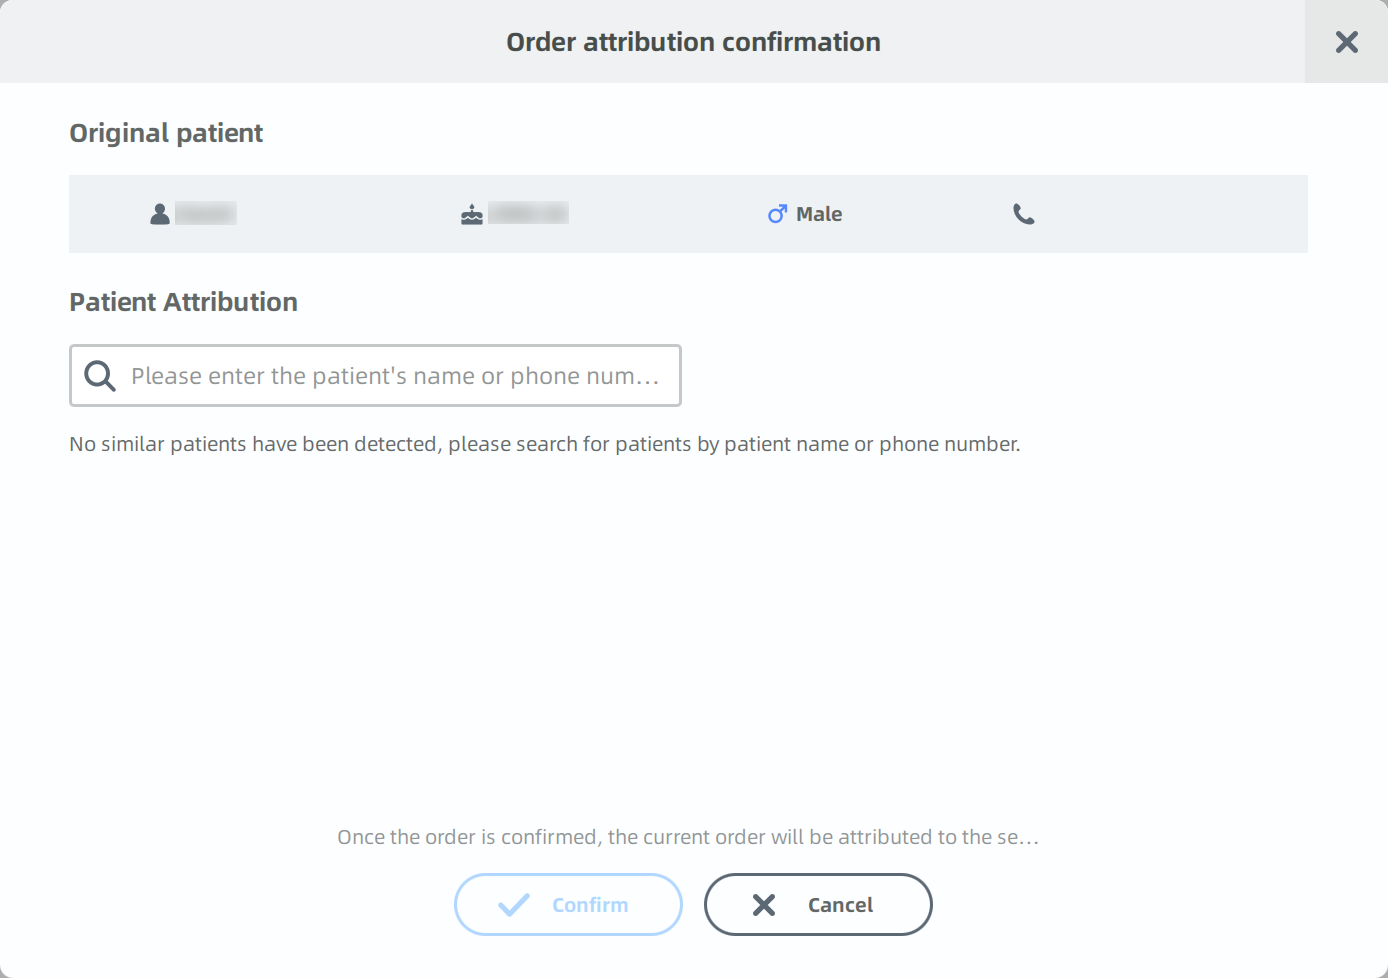The image size is (1388, 978).
Task: Click the truncated order confirmation notice
Action: (x=688, y=837)
